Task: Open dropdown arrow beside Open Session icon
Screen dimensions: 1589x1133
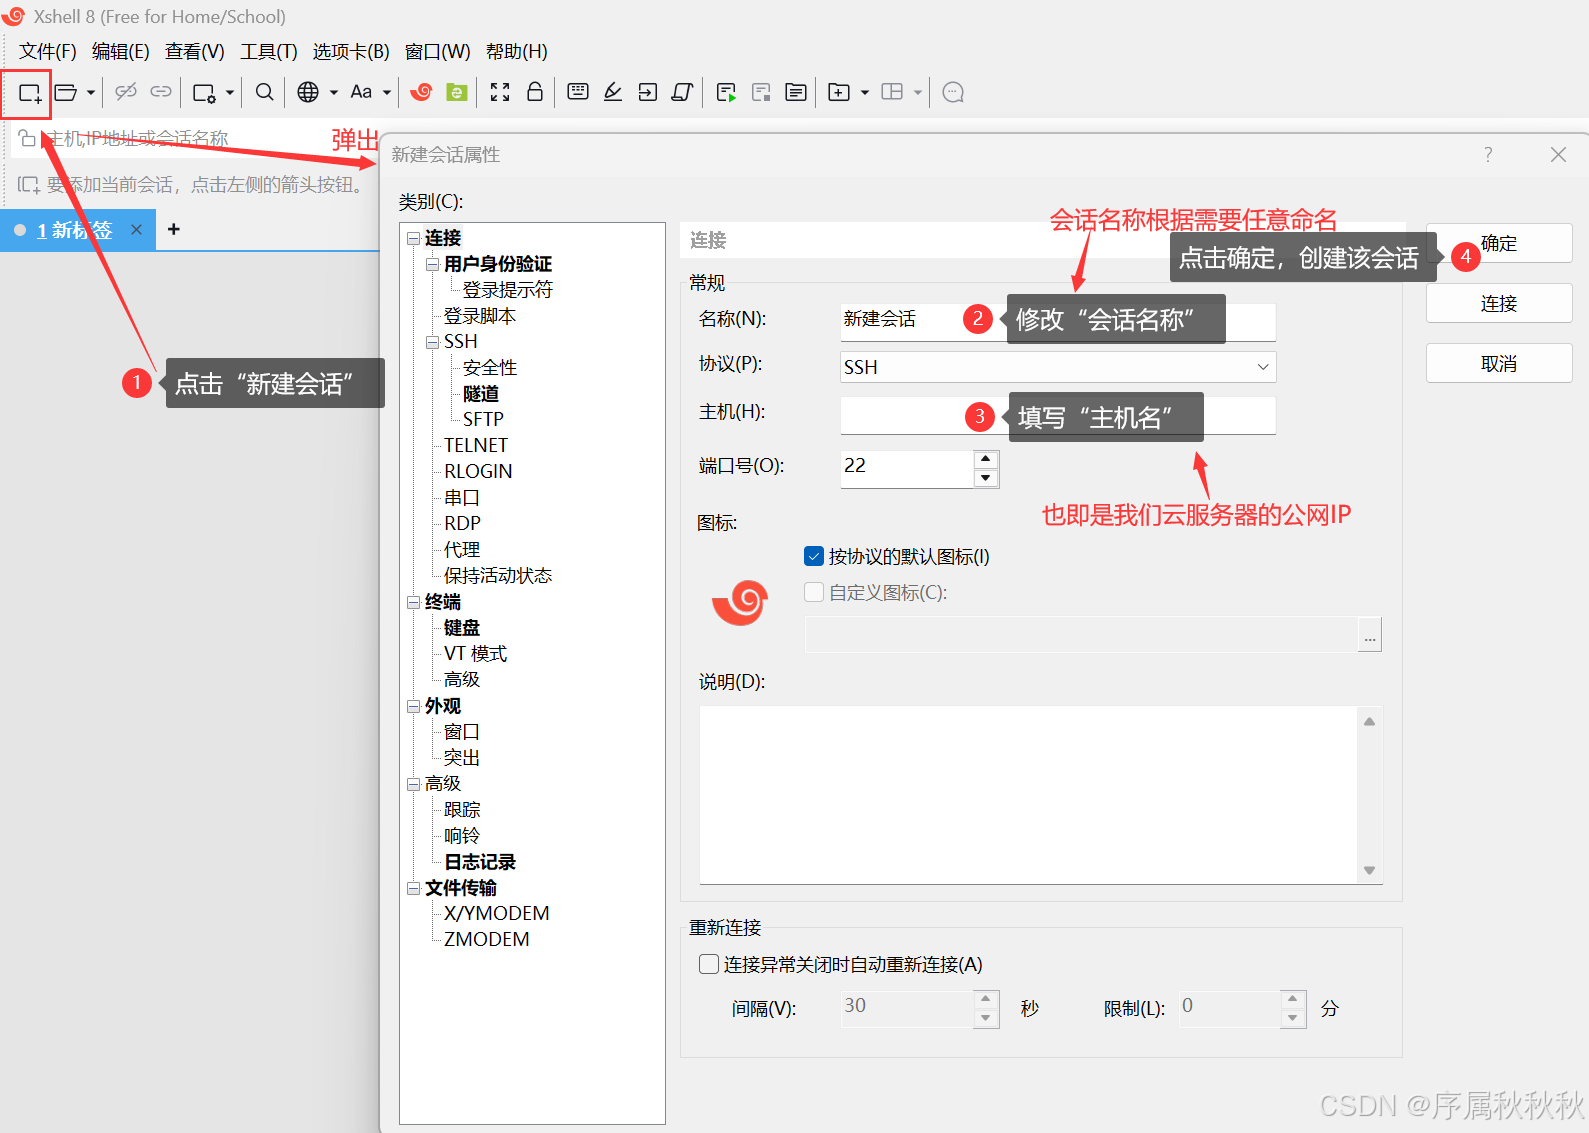Action: (91, 92)
